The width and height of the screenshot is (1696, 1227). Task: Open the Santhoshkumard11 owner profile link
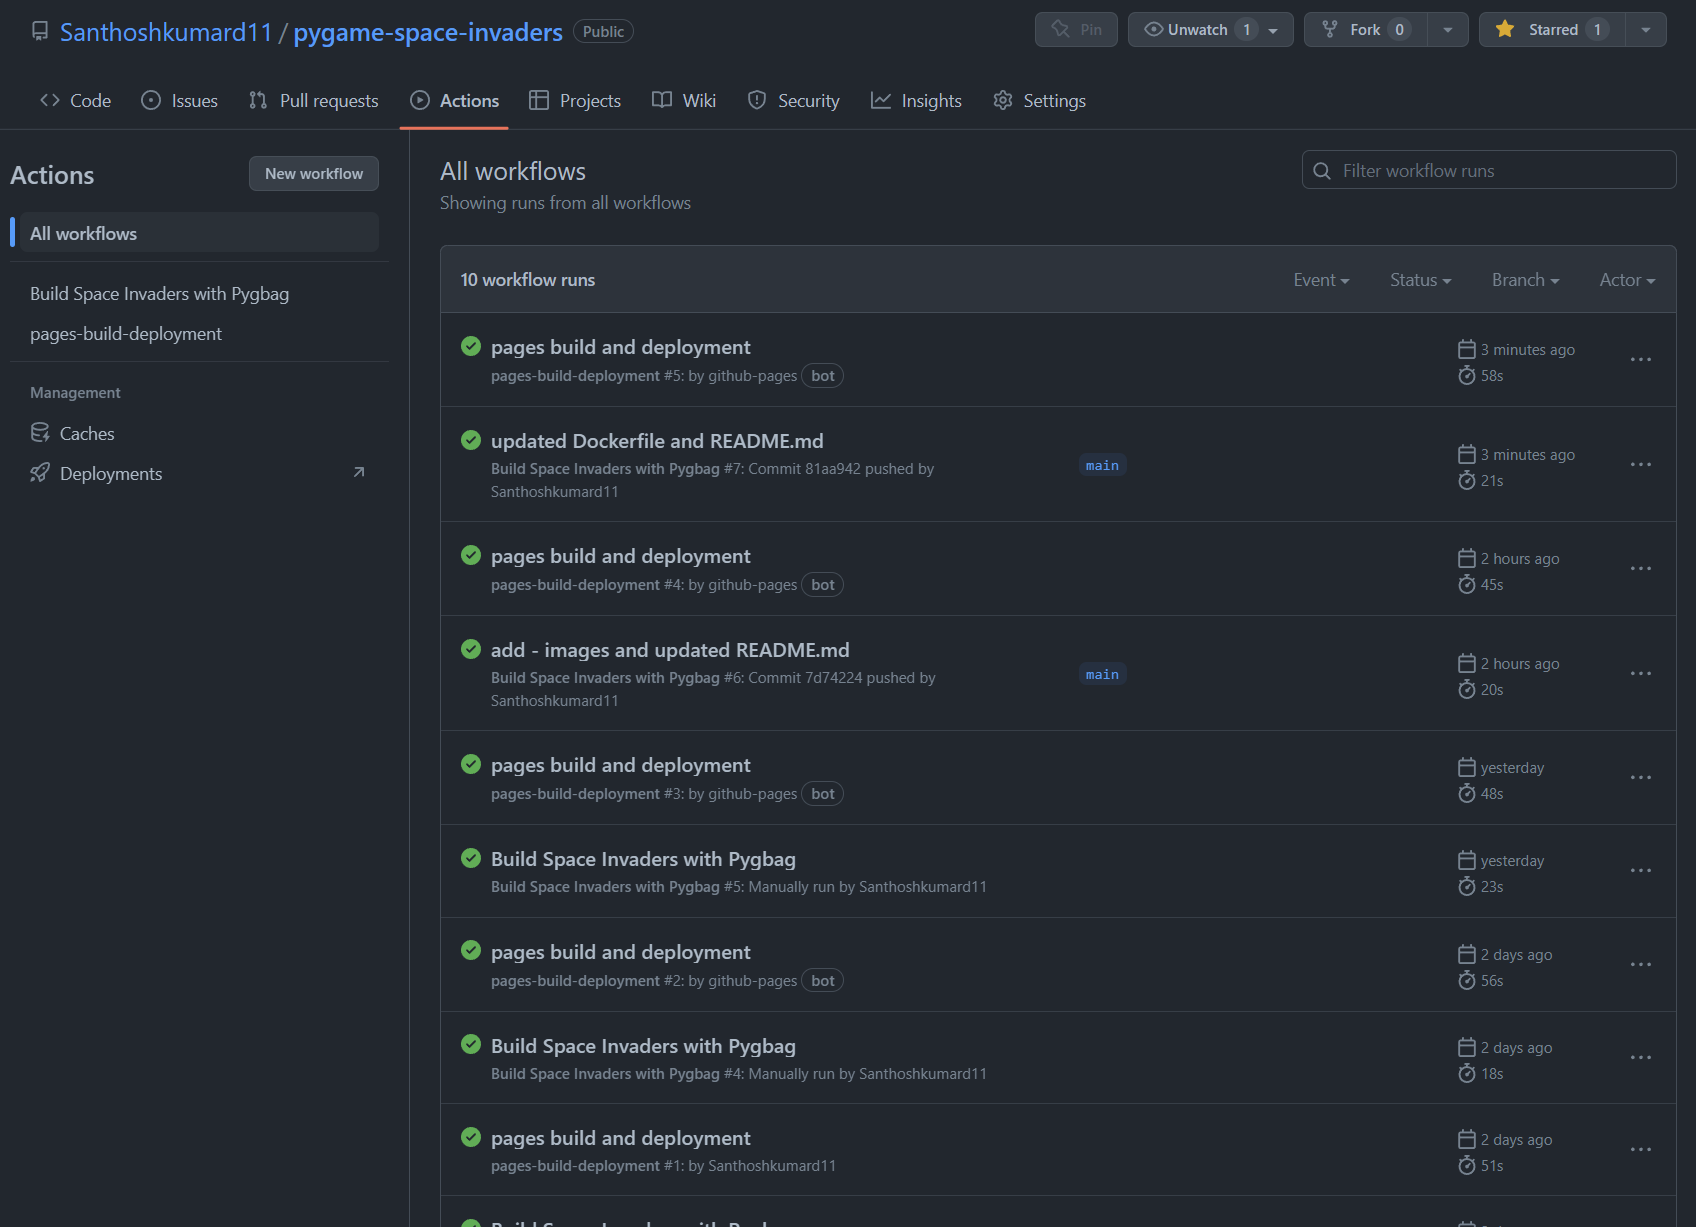[166, 32]
